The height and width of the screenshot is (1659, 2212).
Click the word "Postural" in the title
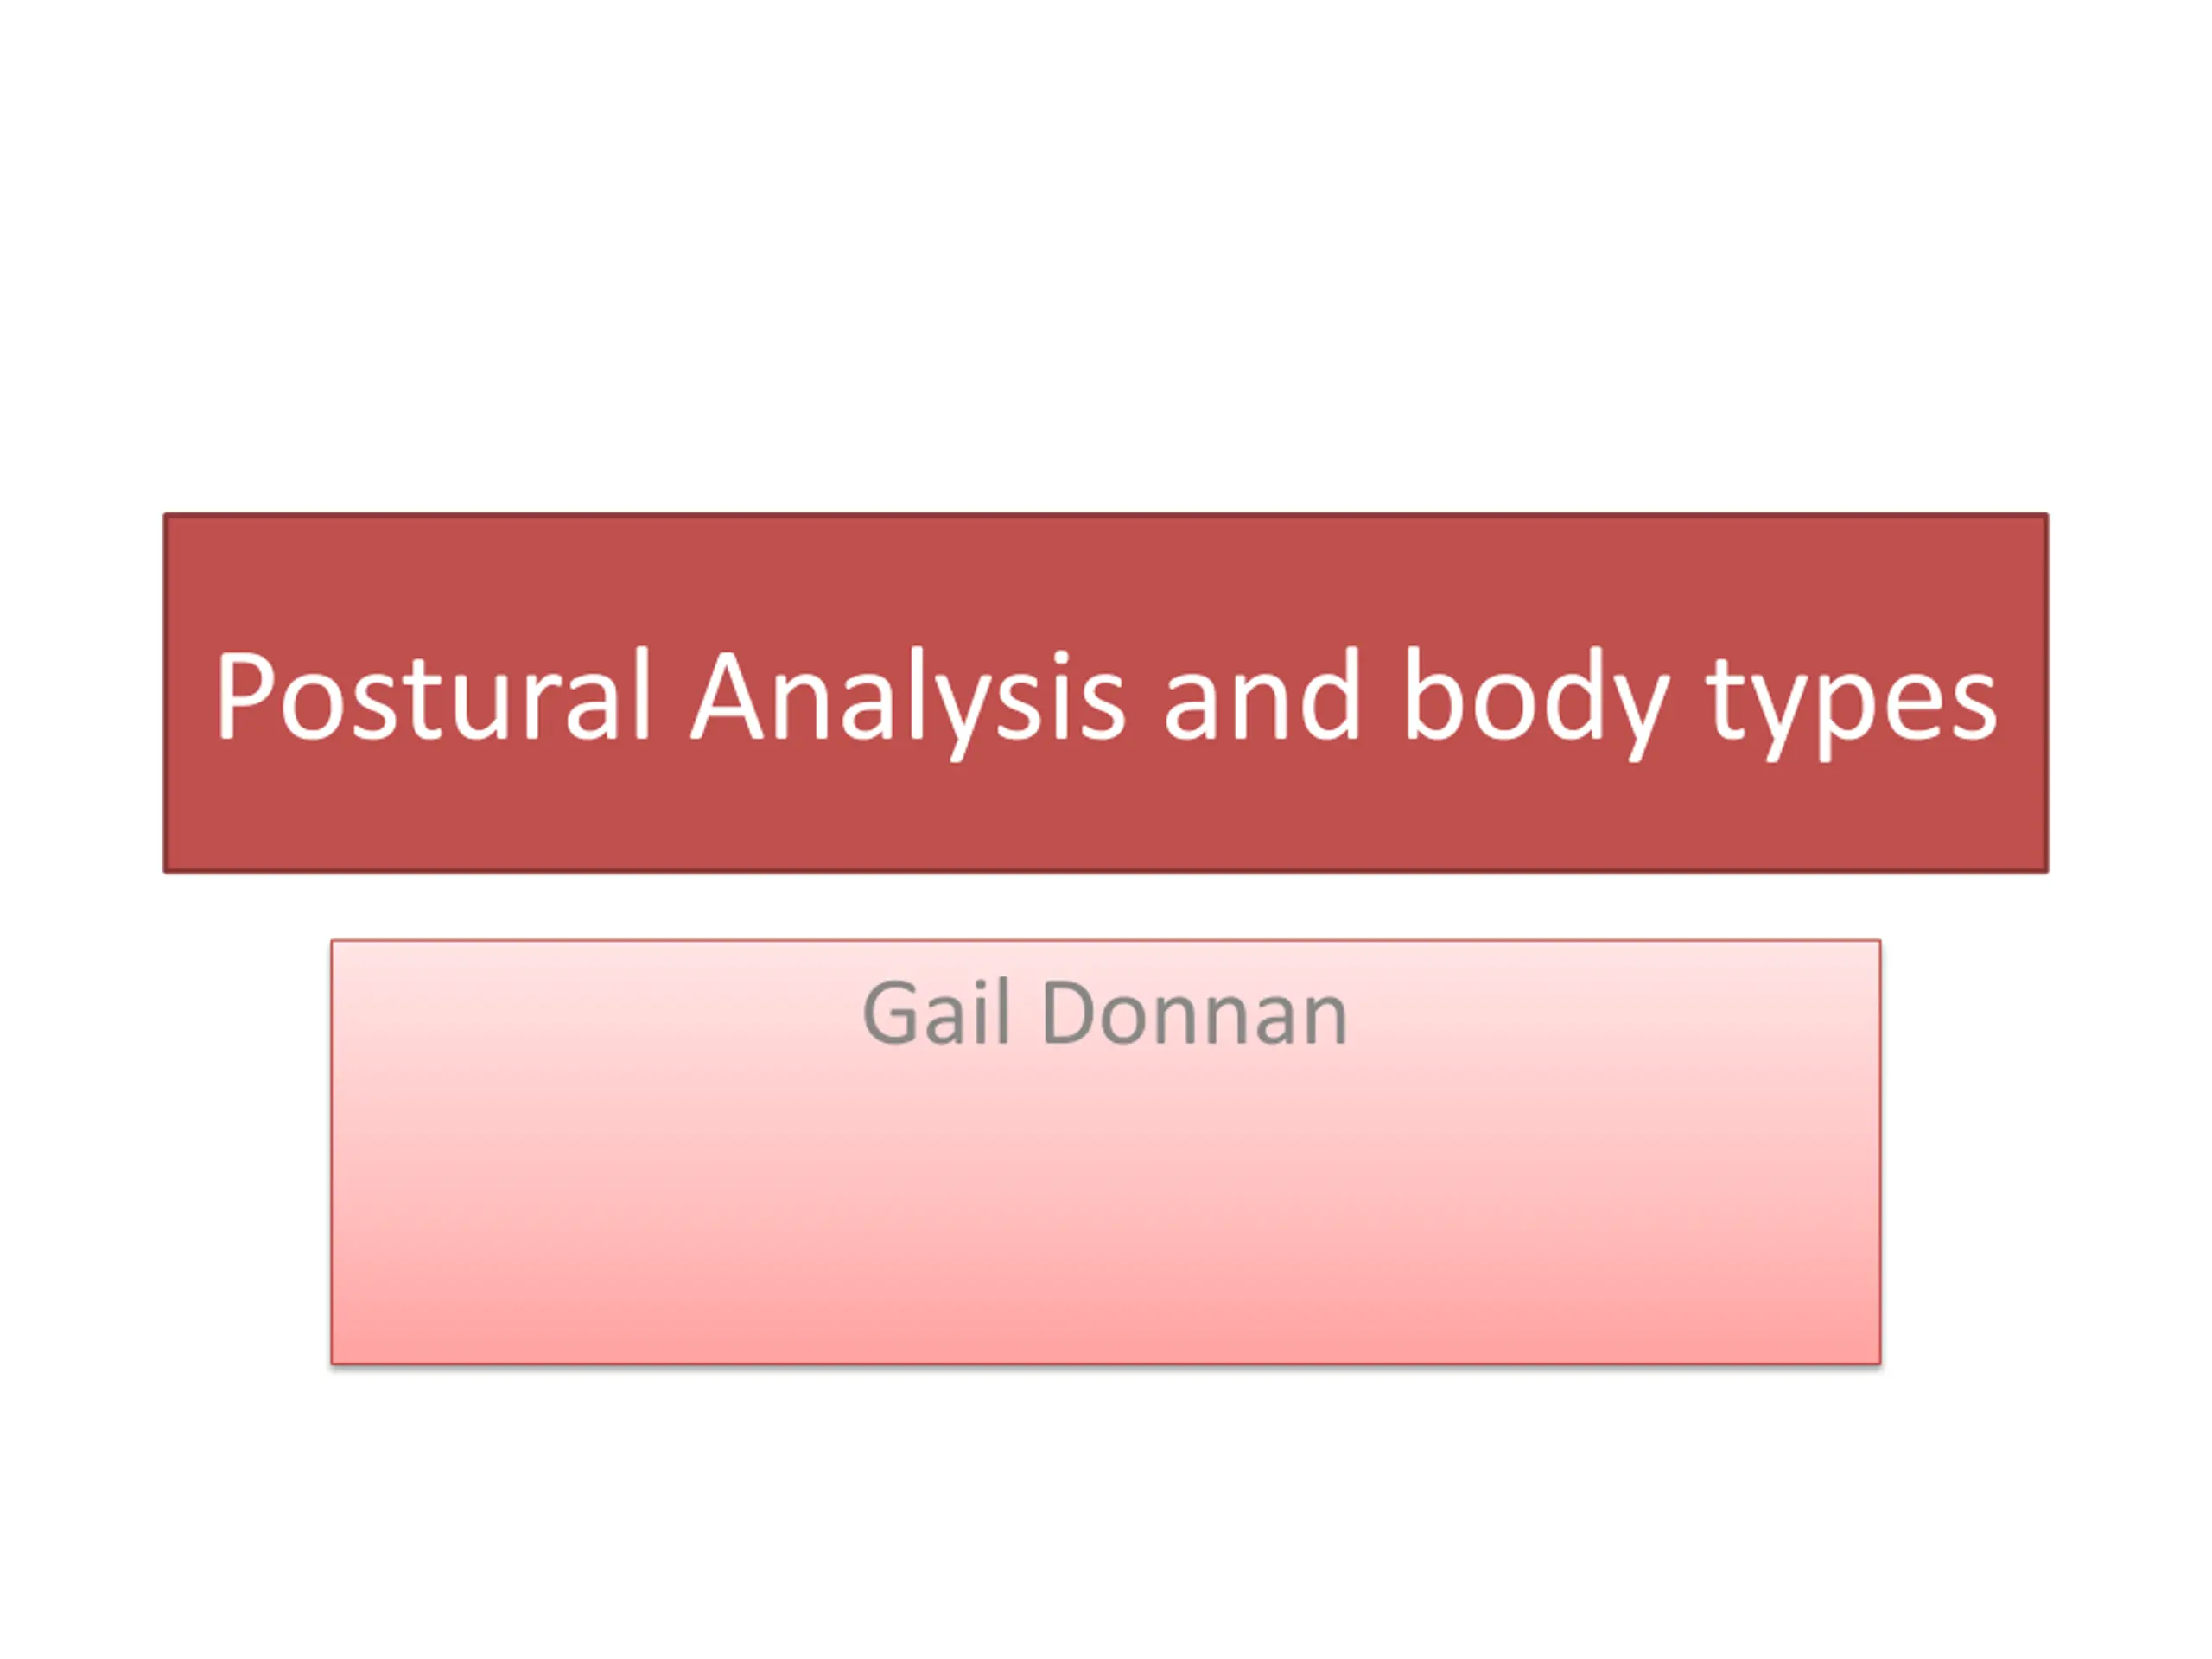tap(433, 695)
